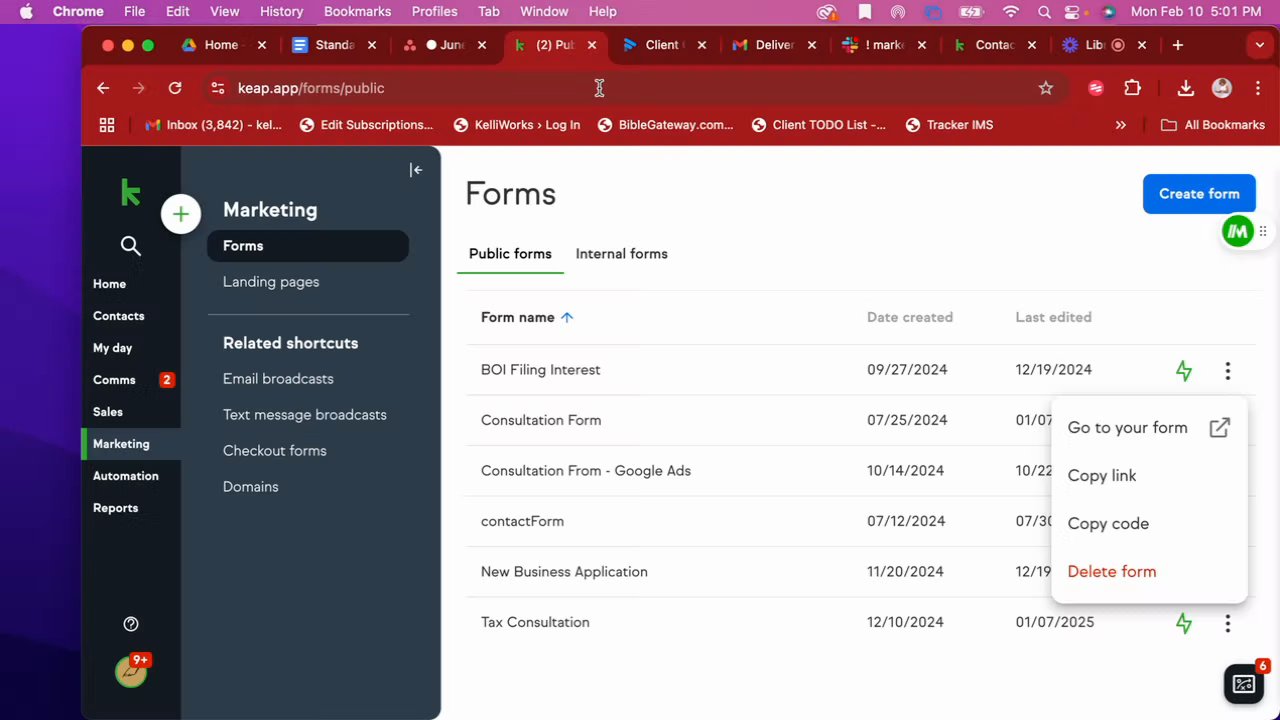Open the help question mark icon

pos(131,624)
